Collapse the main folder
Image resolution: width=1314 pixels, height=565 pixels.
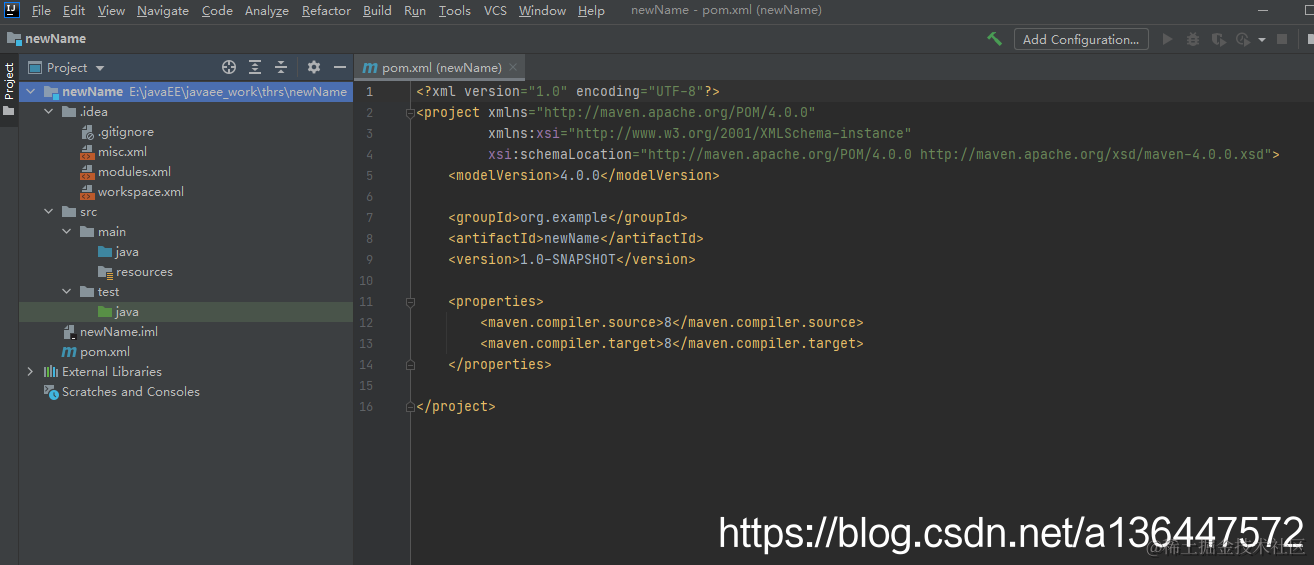point(66,231)
